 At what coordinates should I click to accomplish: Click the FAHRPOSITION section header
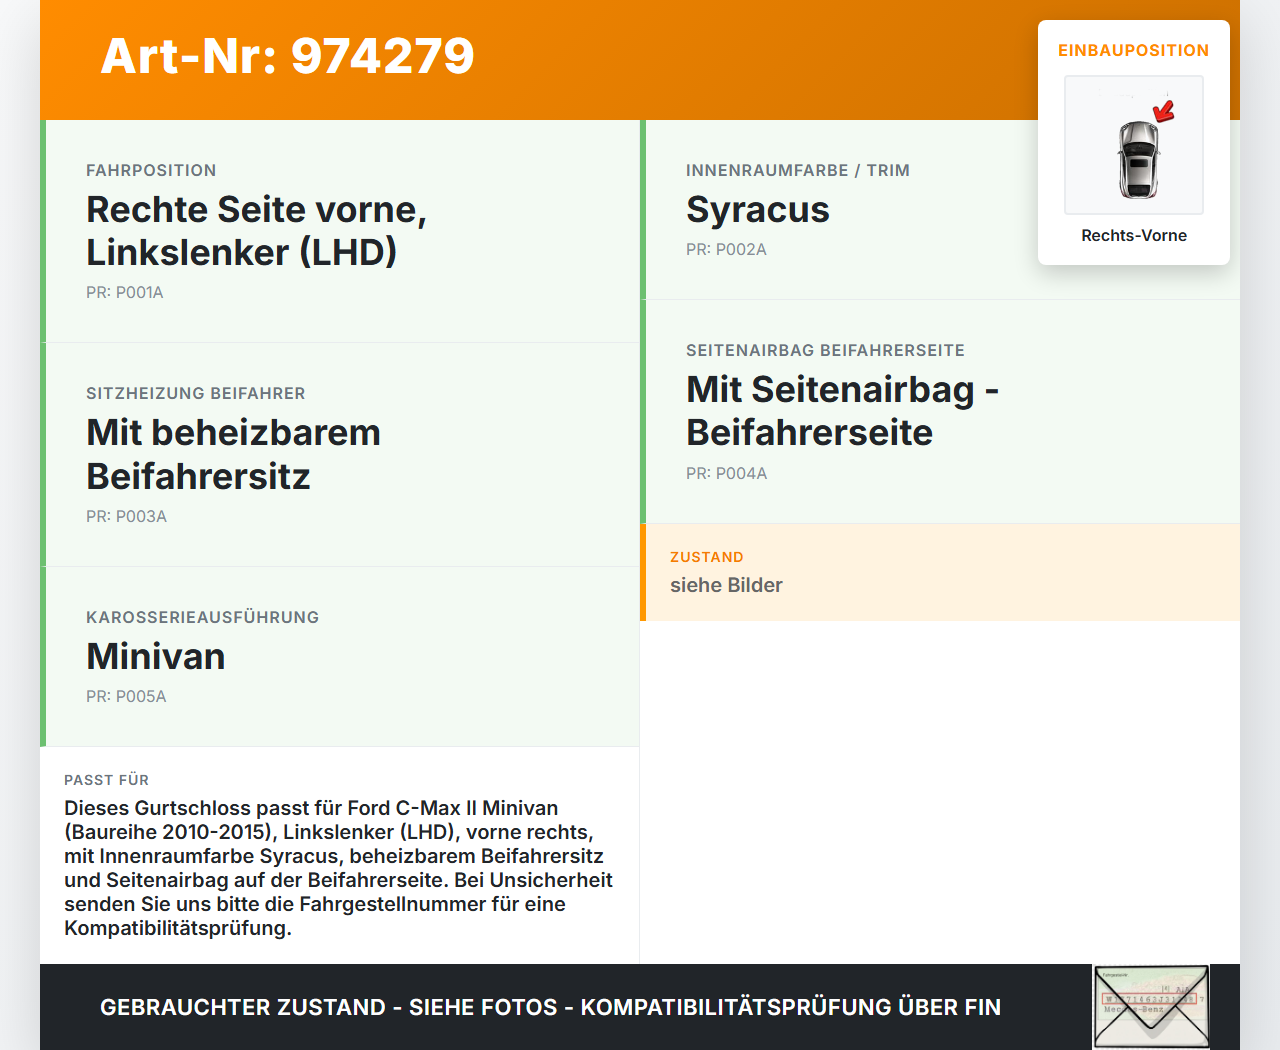tap(151, 170)
